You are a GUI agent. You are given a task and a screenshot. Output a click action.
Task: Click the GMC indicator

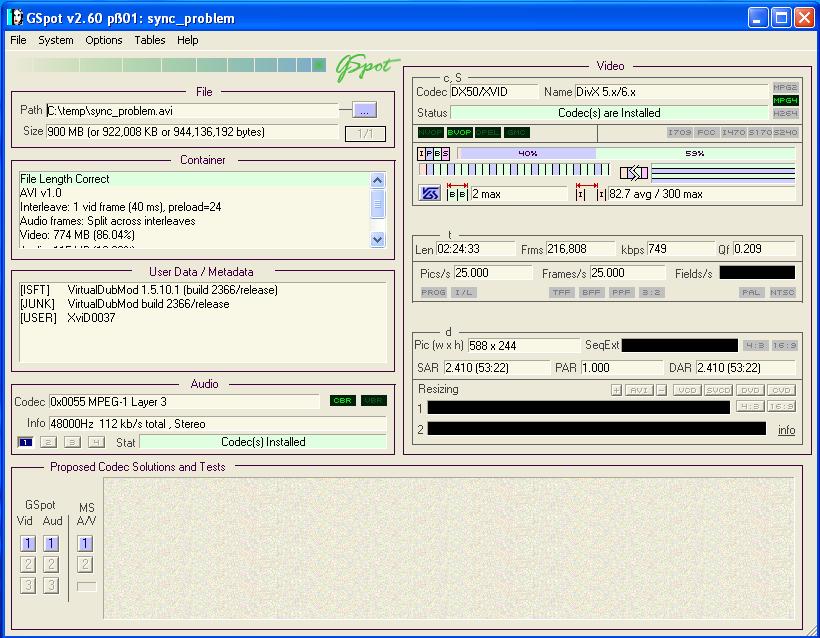point(517,132)
